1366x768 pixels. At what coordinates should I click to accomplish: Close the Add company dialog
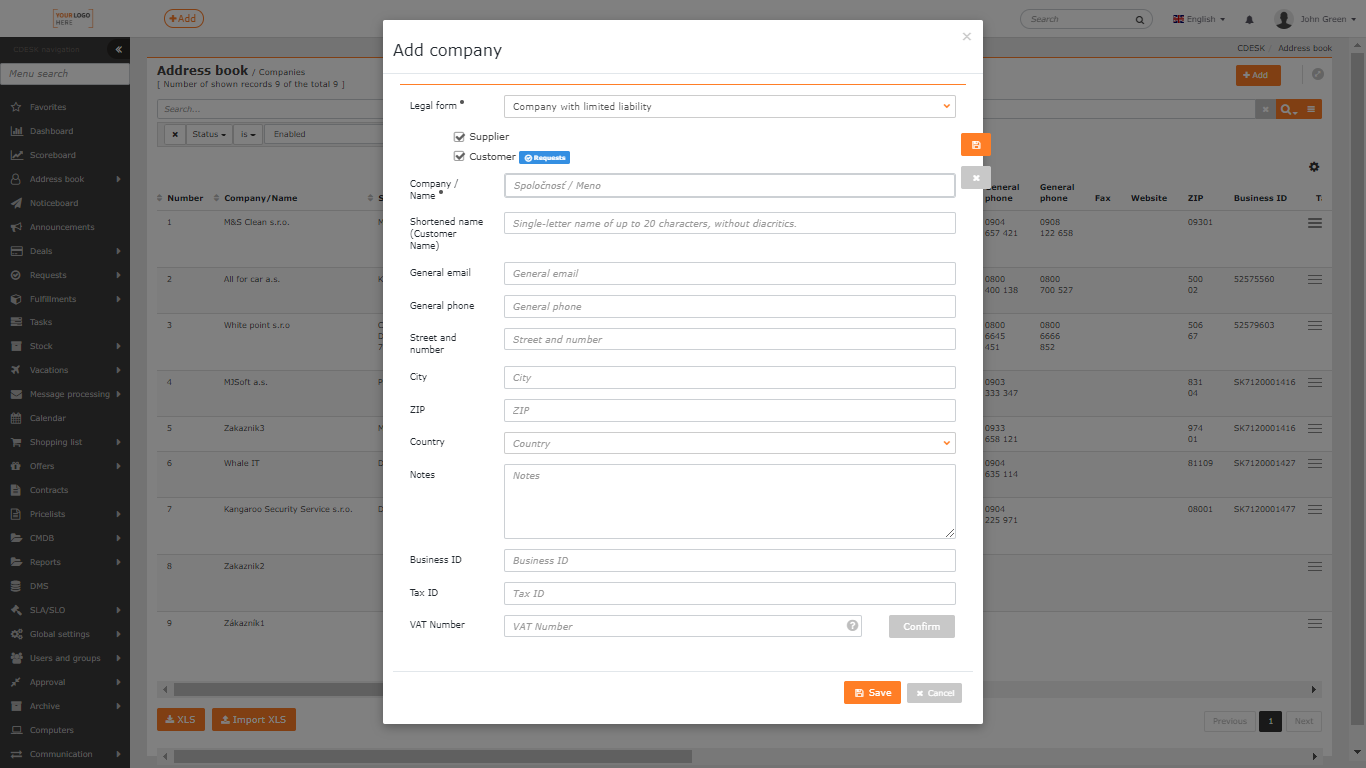[x=966, y=37]
